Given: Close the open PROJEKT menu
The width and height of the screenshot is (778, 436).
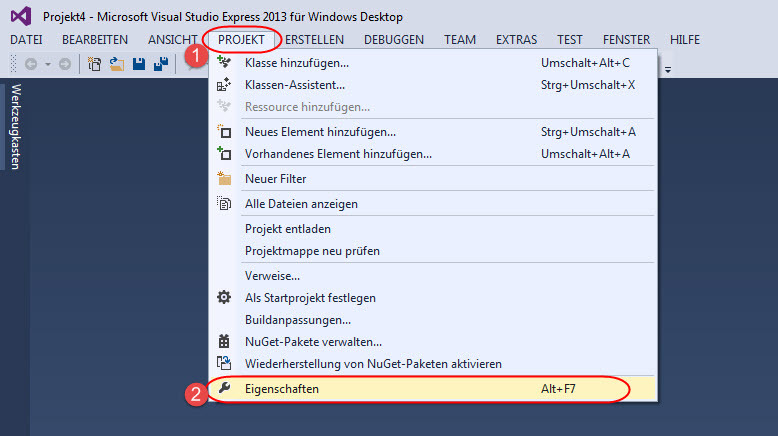Looking at the screenshot, I should click(241, 40).
